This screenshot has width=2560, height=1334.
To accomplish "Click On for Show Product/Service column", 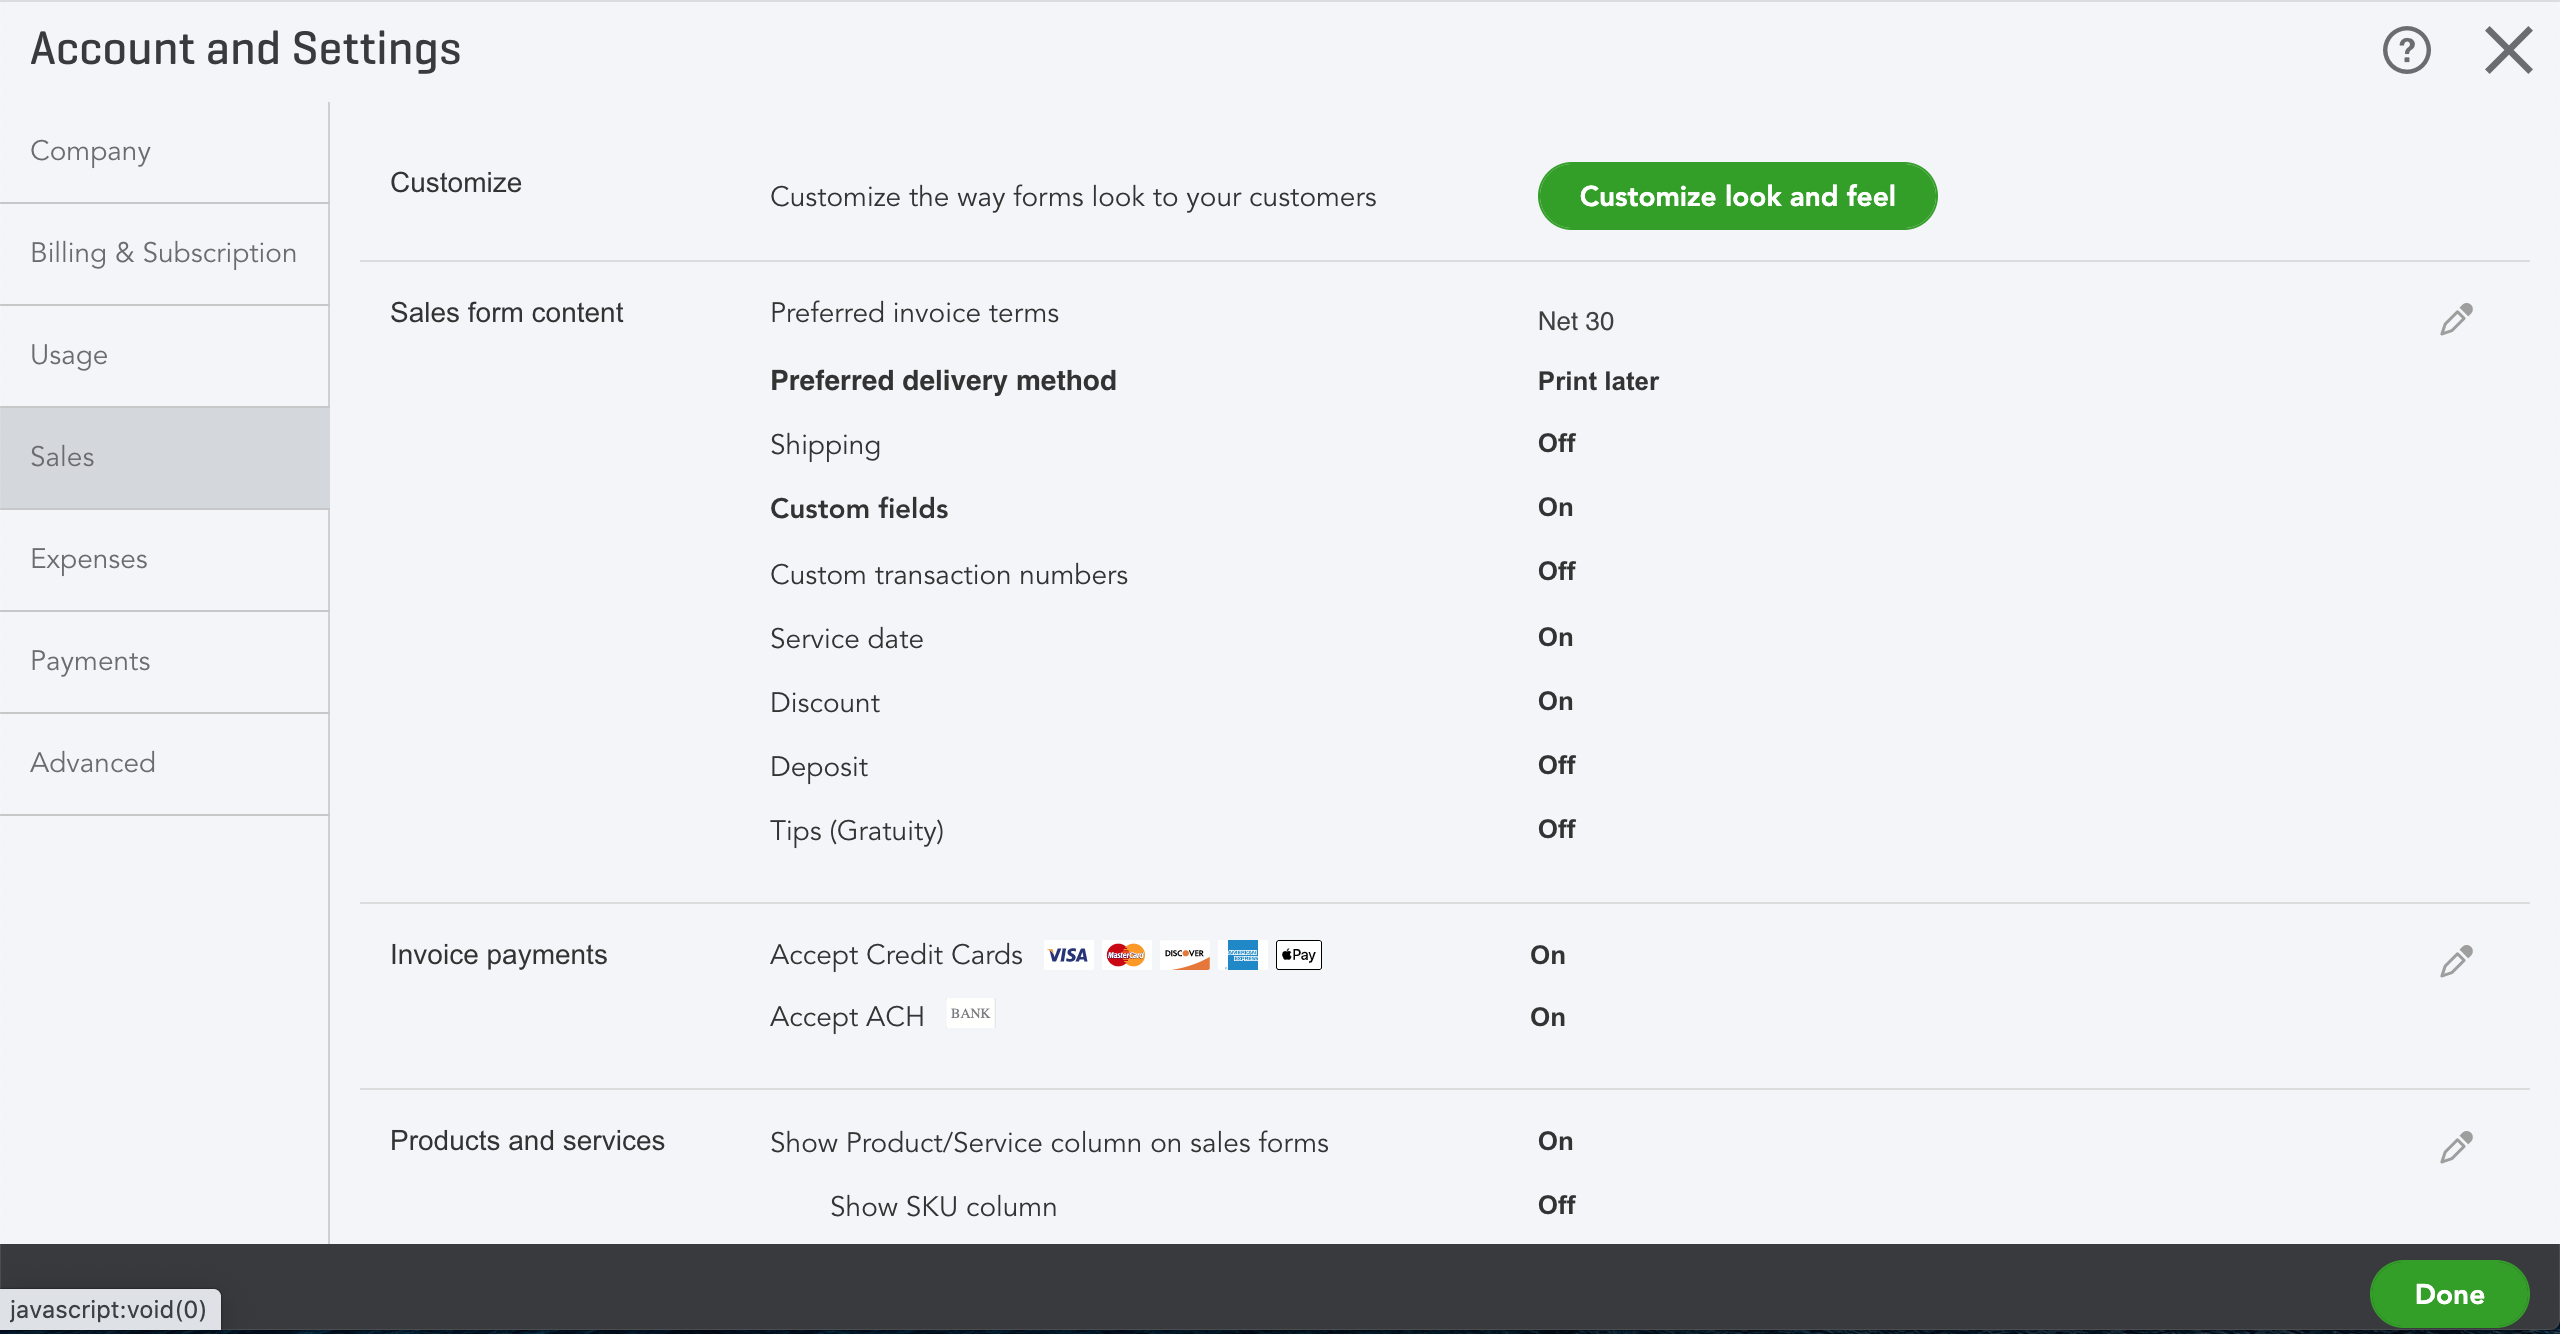I will click(1555, 1141).
